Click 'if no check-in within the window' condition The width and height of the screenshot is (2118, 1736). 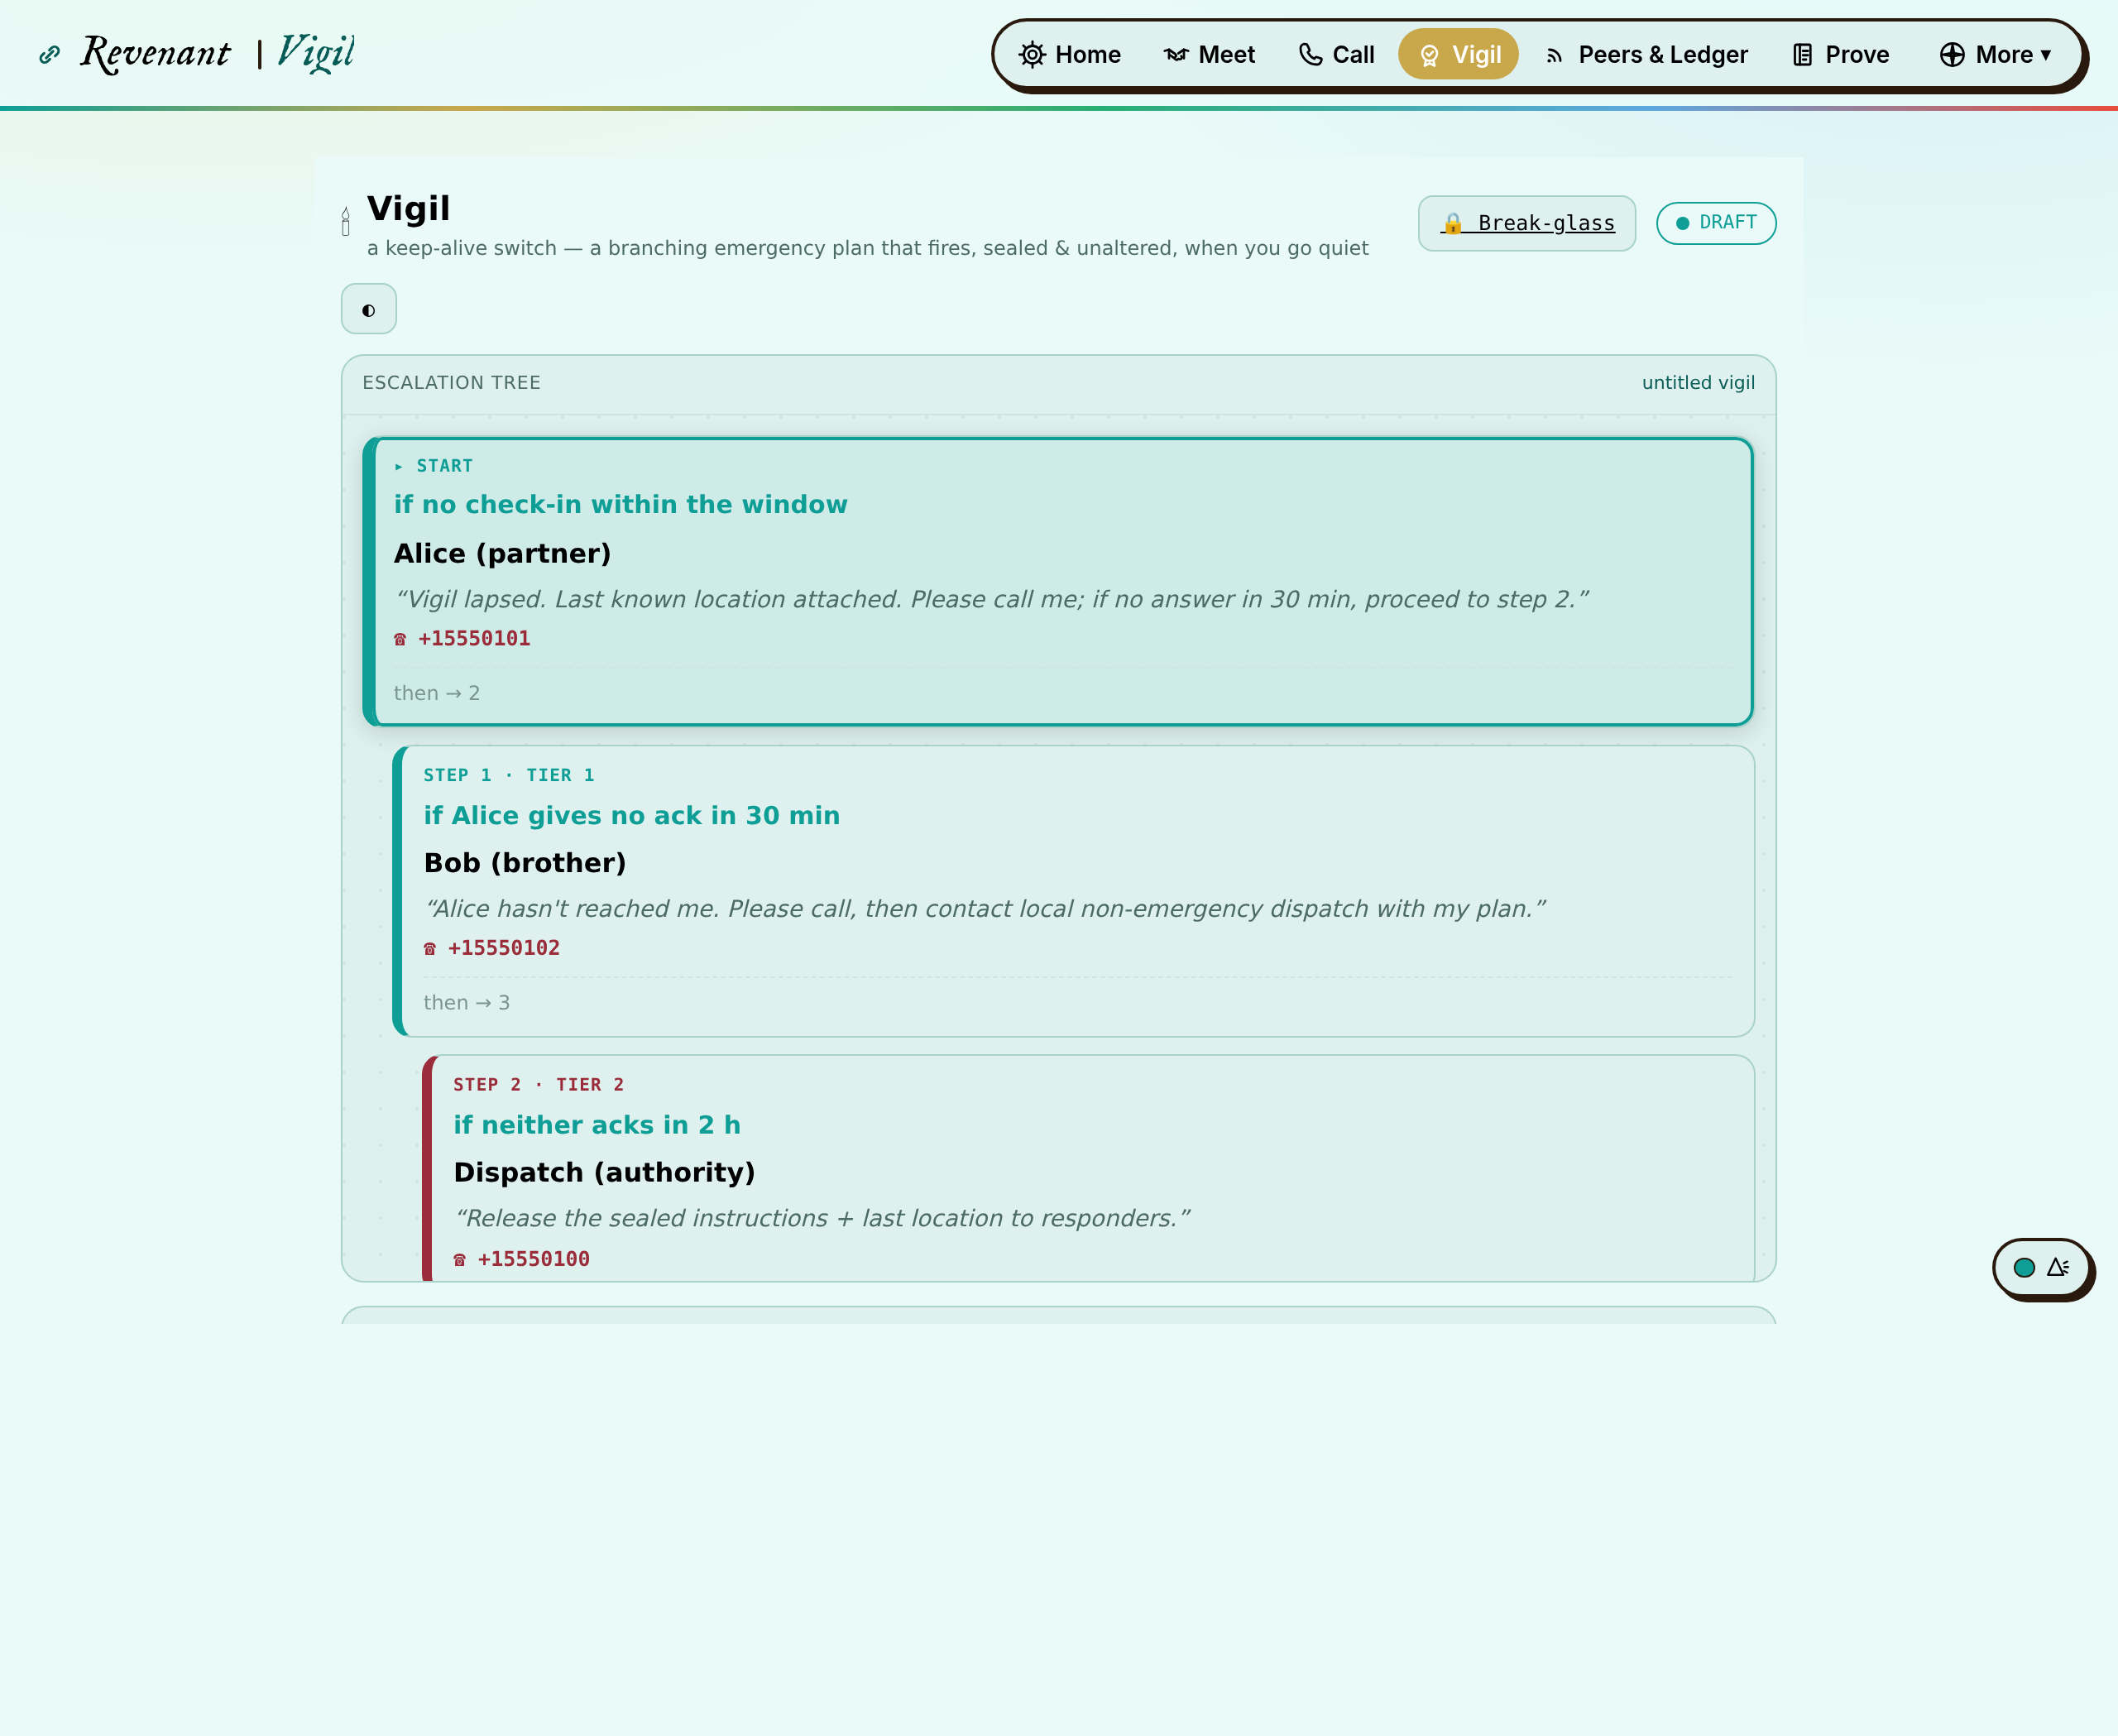click(620, 504)
